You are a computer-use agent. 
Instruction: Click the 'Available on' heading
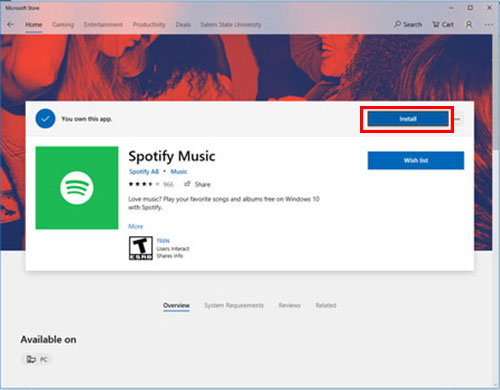coord(48,340)
